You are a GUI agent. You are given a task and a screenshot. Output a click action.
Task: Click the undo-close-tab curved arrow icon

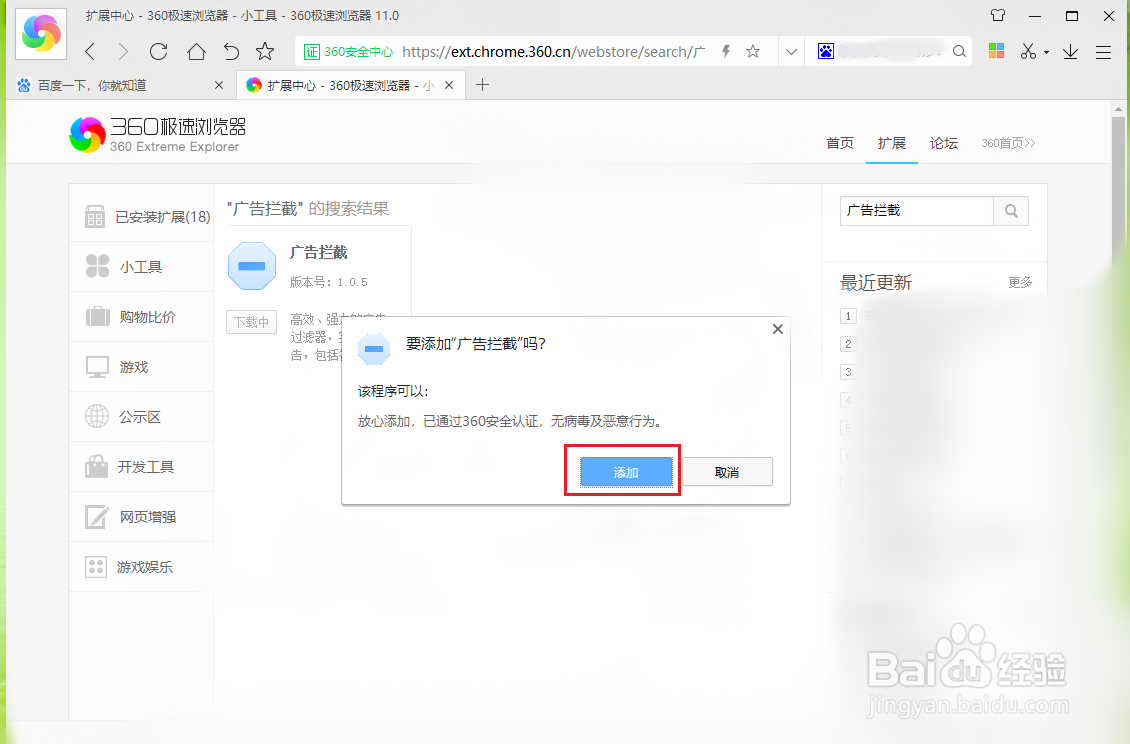(231, 52)
